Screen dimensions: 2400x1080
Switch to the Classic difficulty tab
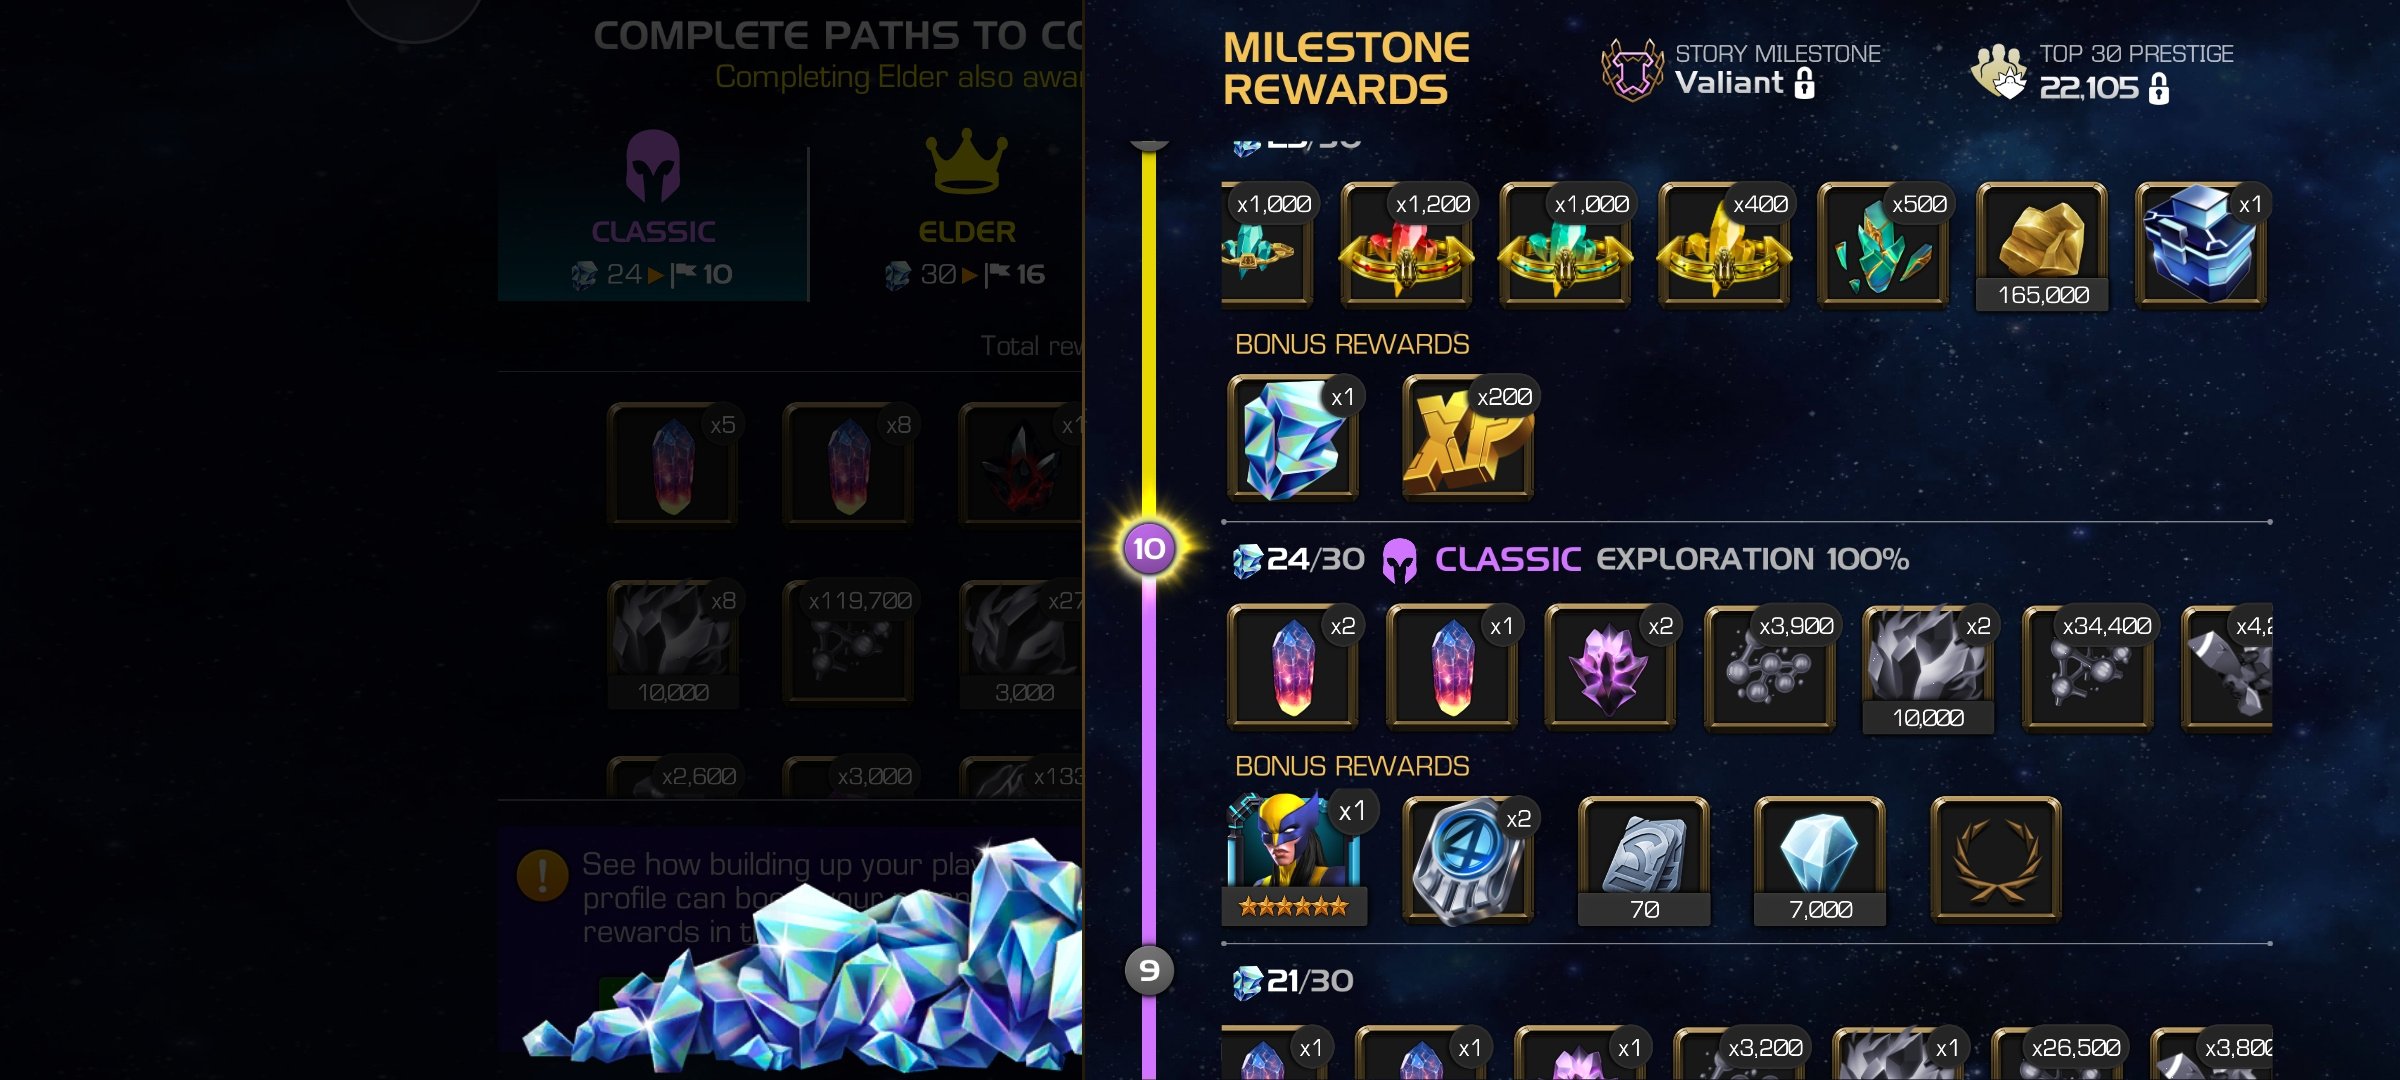[x=653, y=212]
